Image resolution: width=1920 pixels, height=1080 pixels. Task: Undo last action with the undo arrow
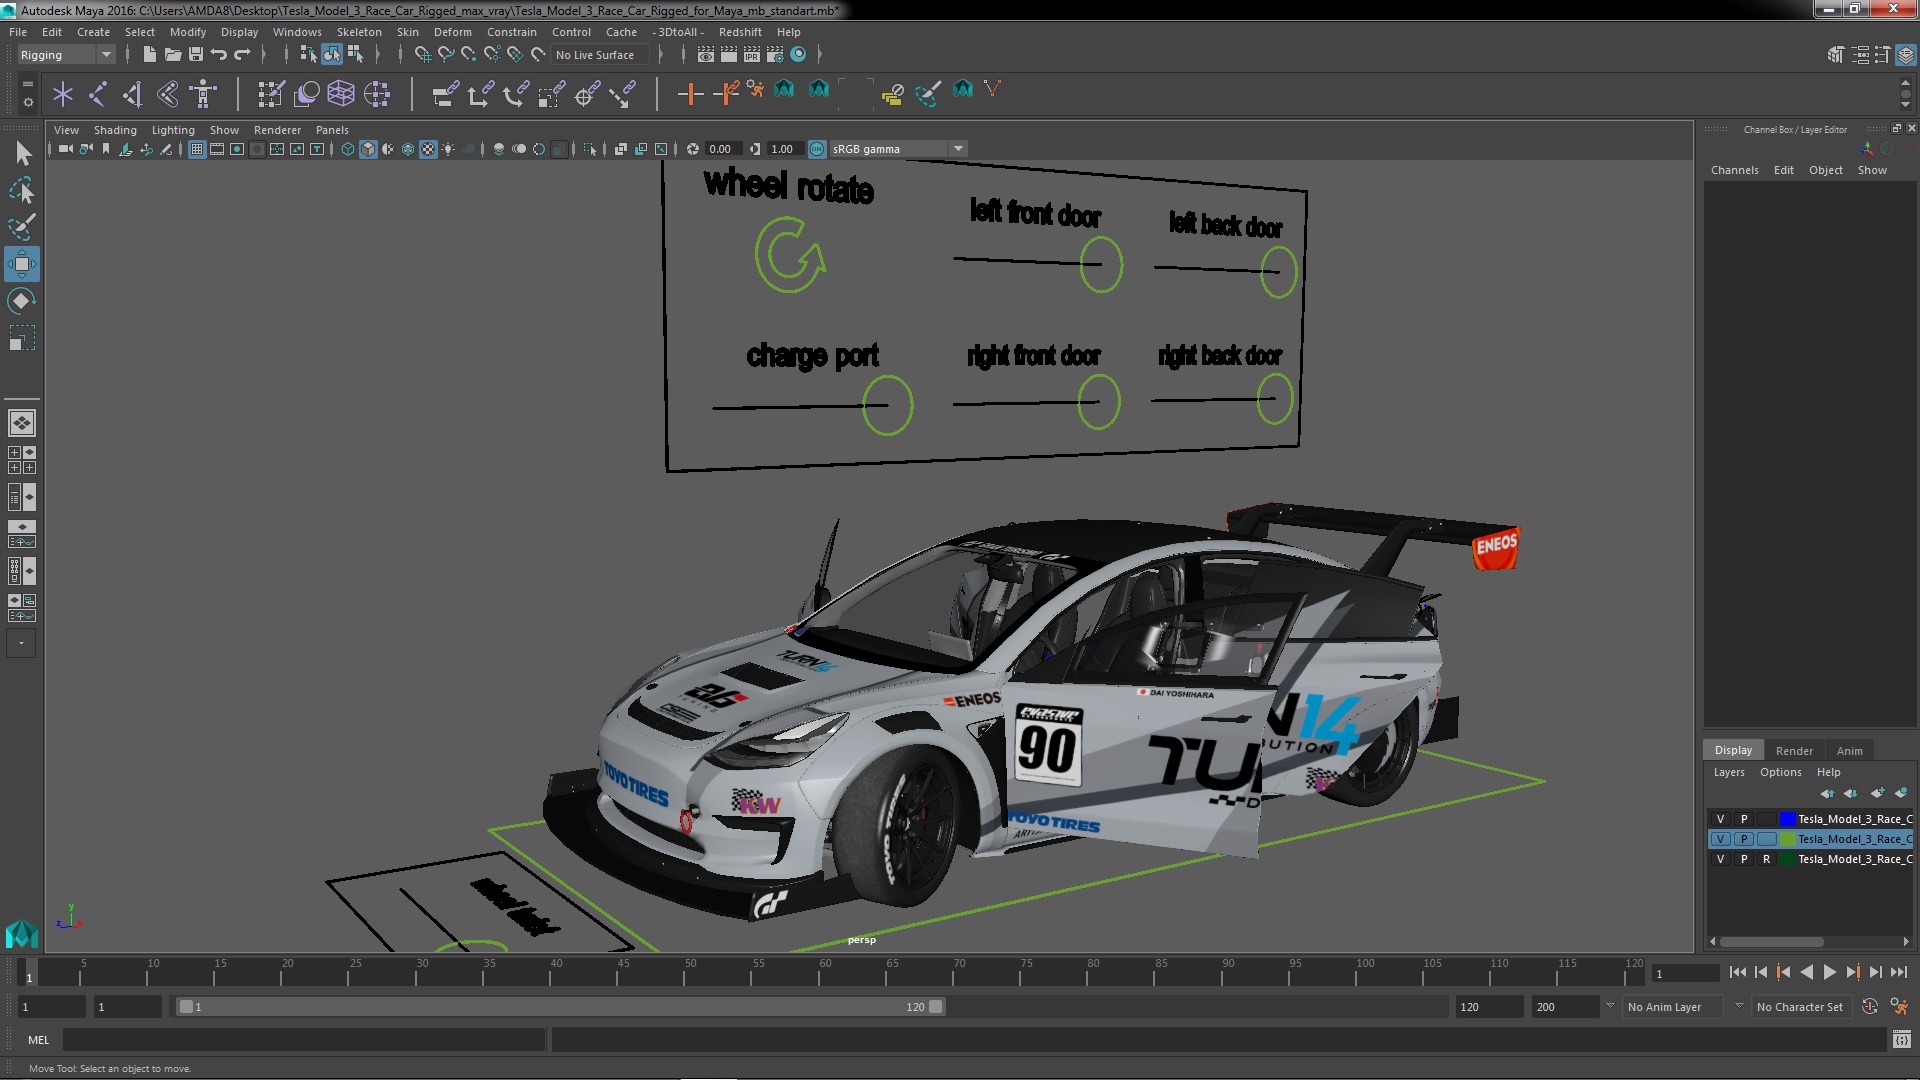point(218,55)
